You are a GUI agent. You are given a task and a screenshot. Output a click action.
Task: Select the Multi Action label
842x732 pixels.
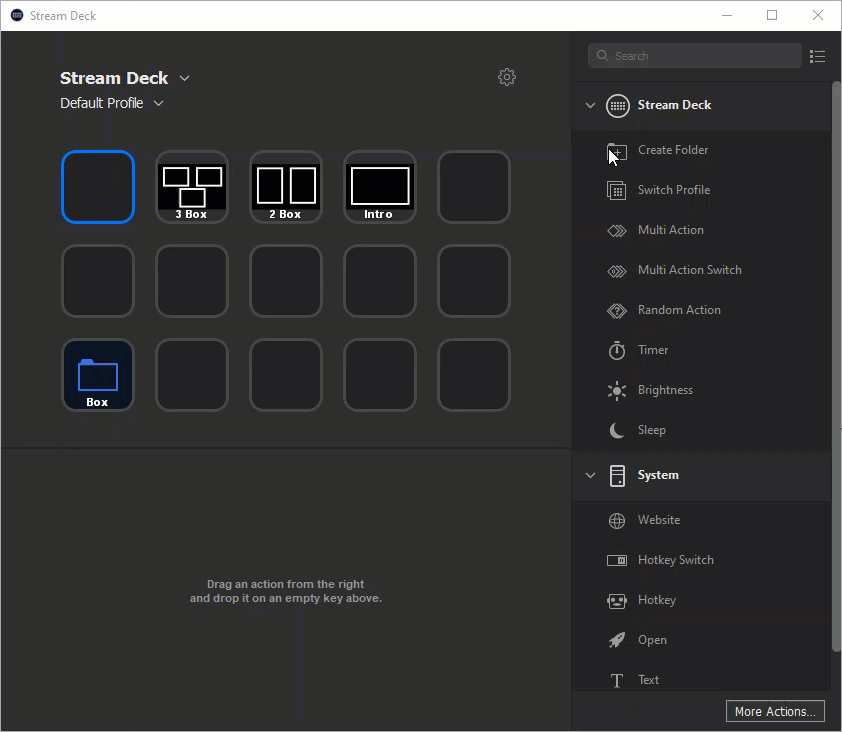pos(671,230)
